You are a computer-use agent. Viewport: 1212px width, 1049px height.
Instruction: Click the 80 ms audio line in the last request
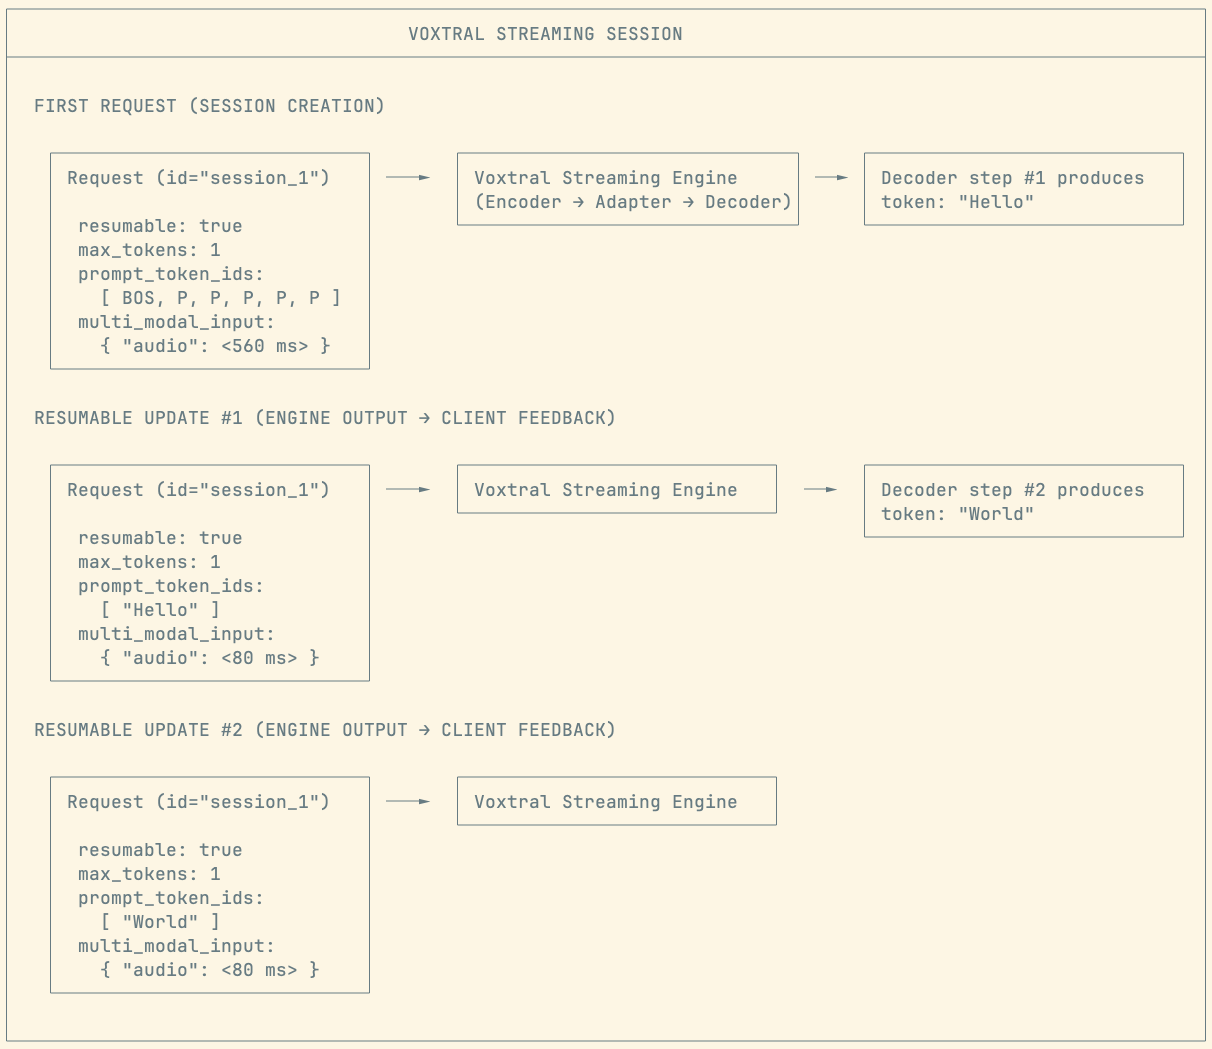210,970
